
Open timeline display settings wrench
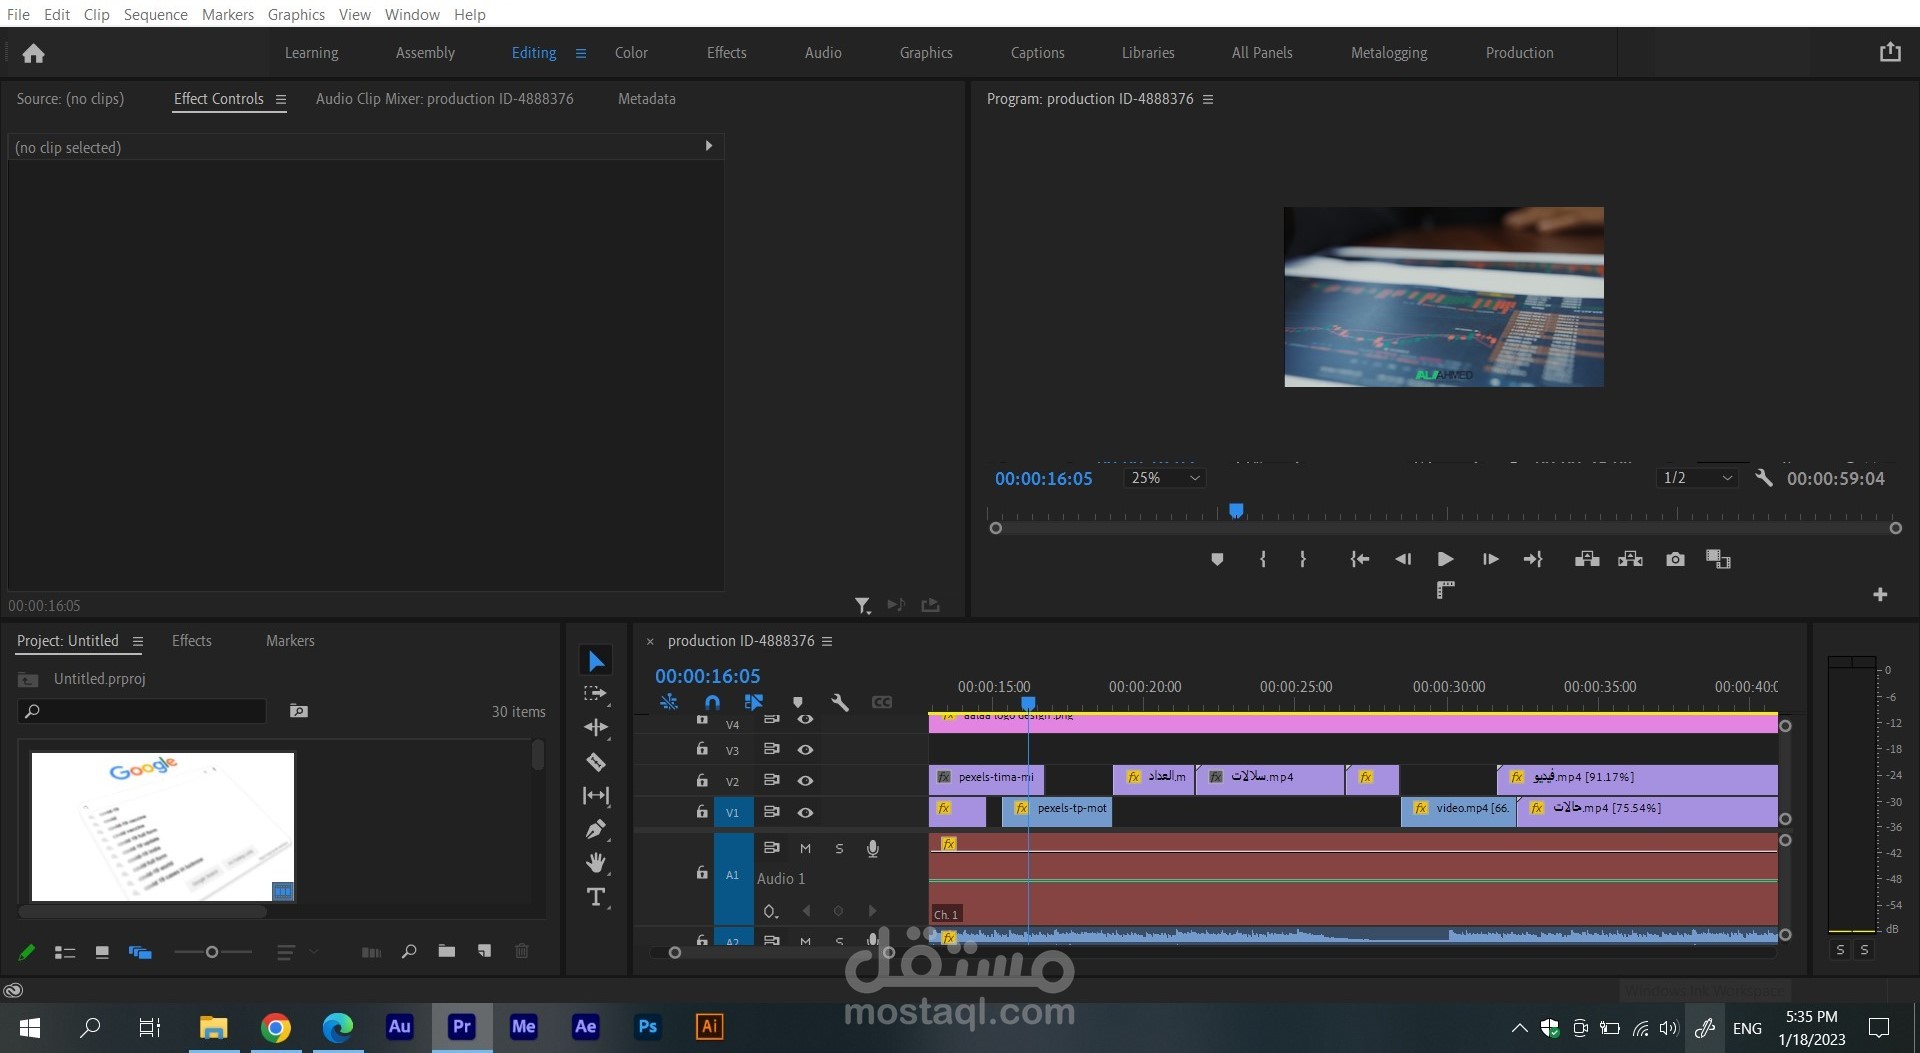(x=840, y=702)
